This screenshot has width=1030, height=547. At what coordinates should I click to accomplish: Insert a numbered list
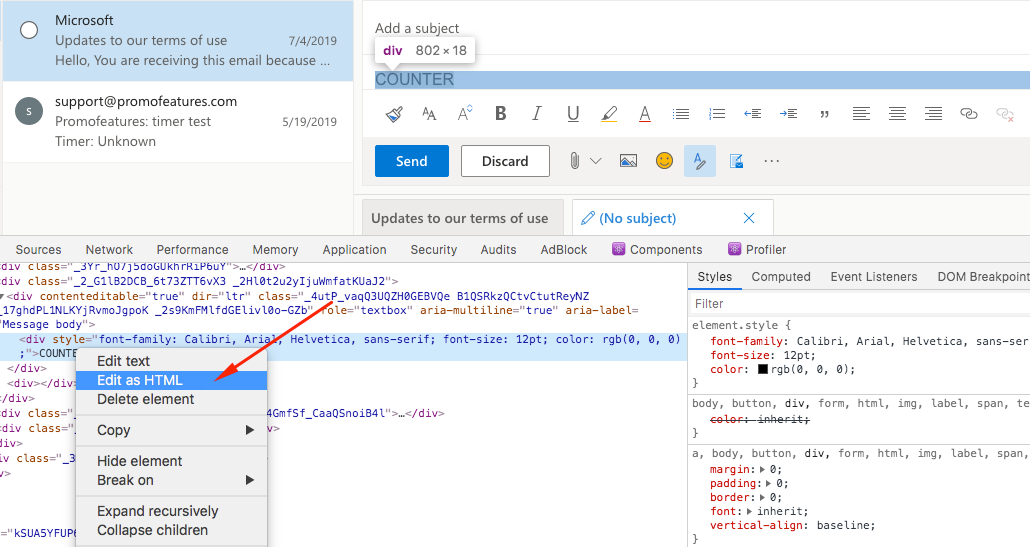pos(717,114)
